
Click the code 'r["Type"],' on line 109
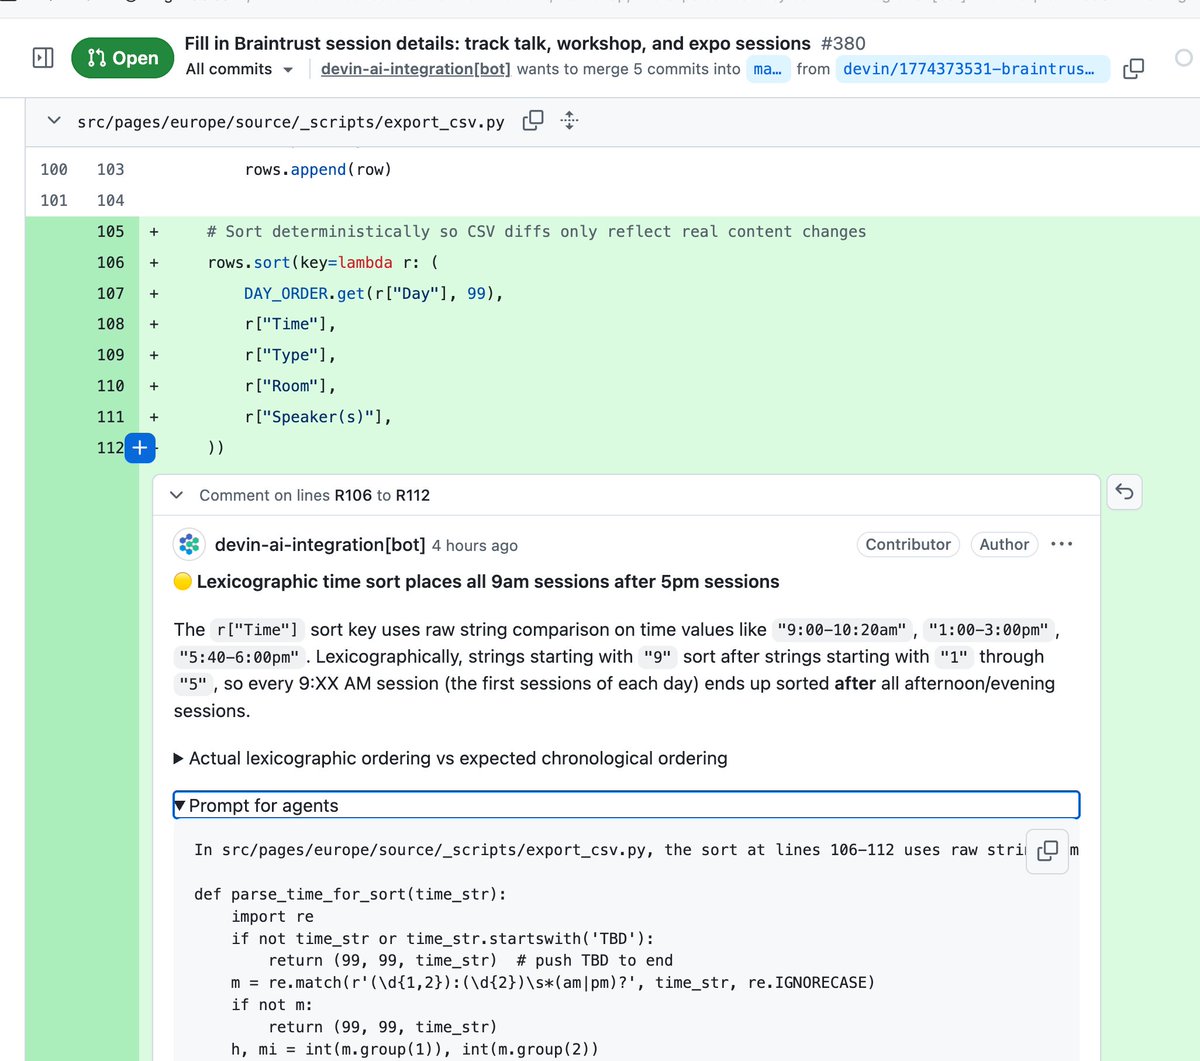(290, 354)
